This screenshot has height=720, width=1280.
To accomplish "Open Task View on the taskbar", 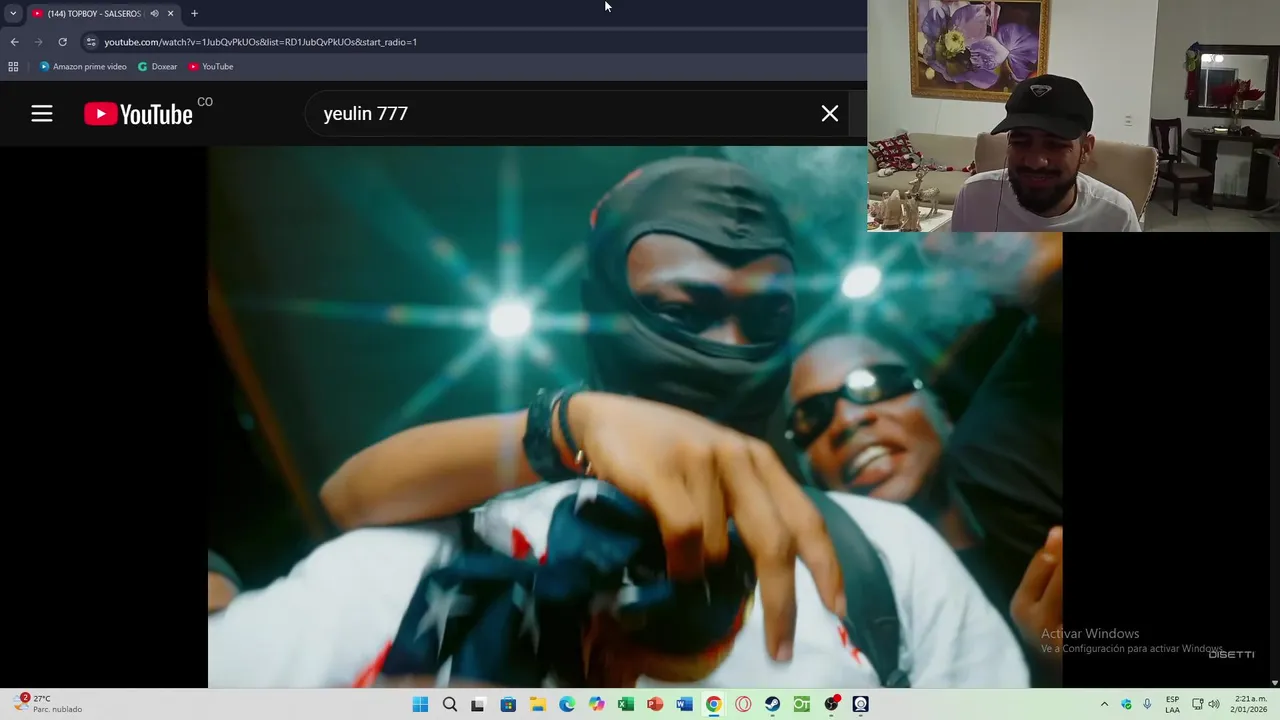I will (x=478, y=704).
